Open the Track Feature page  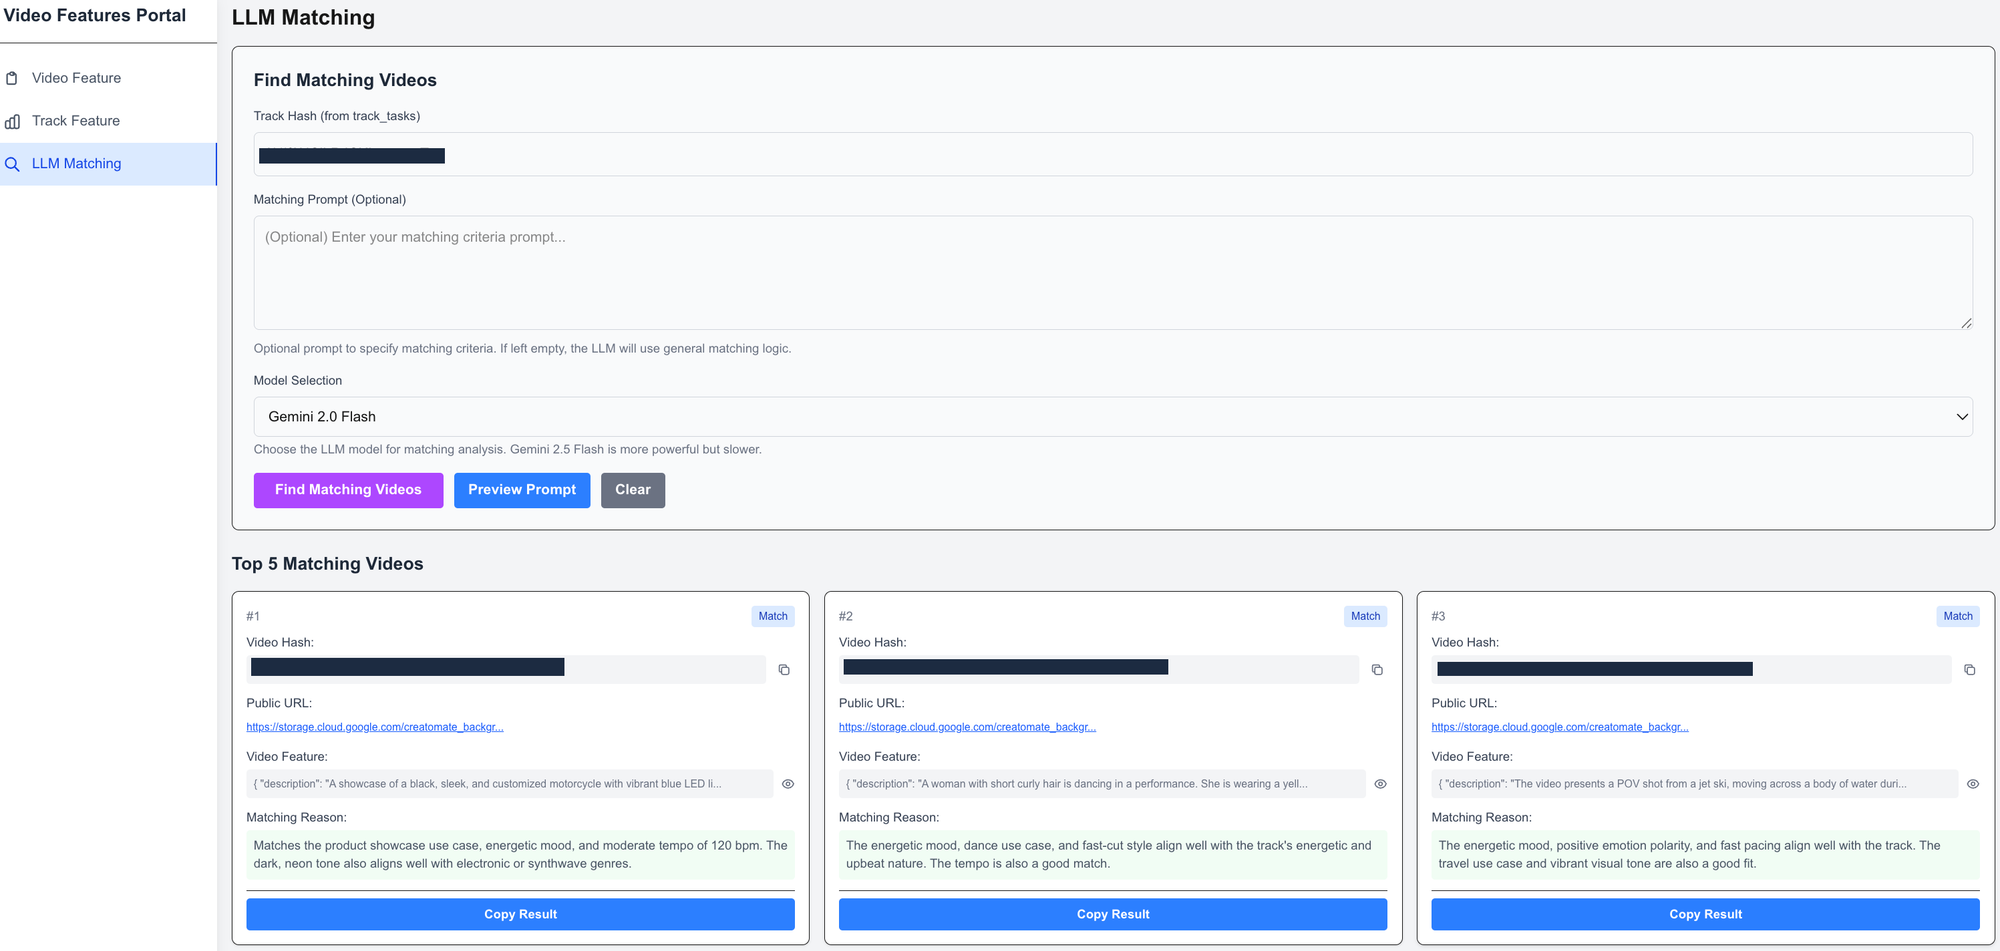(76, 121)
